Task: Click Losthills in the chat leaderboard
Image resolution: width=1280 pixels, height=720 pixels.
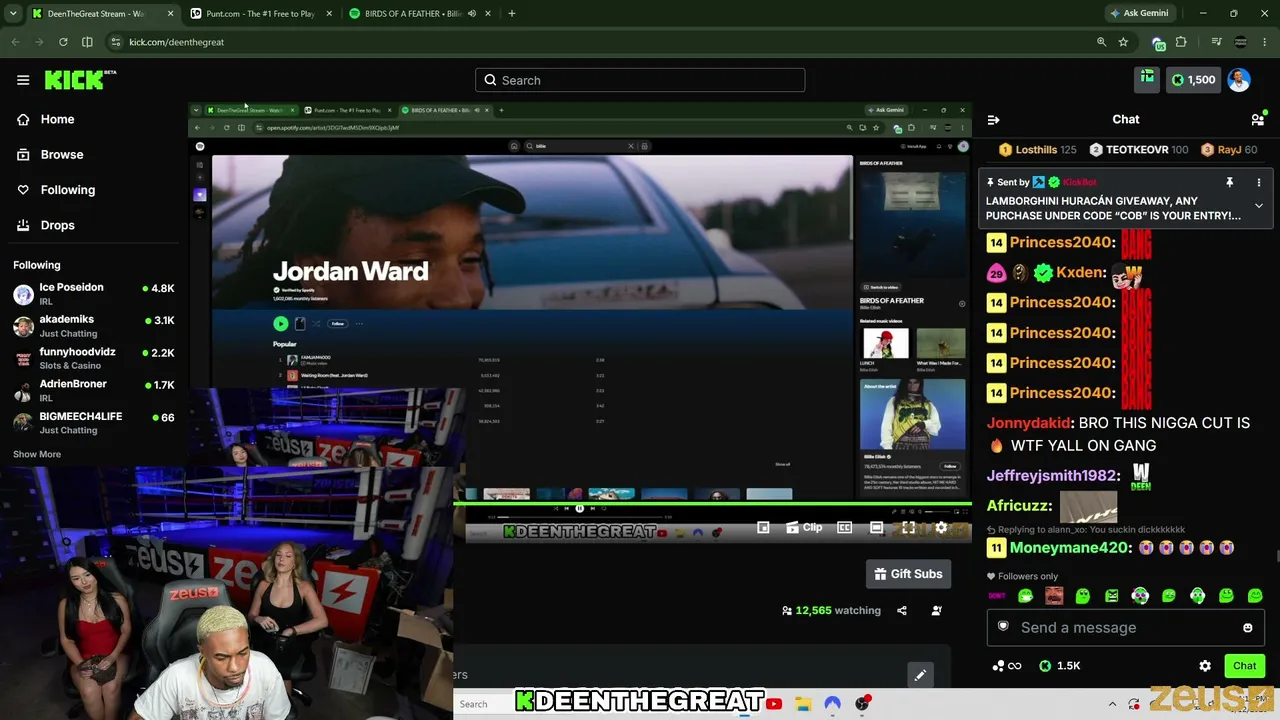Action: pos(1037,150)
